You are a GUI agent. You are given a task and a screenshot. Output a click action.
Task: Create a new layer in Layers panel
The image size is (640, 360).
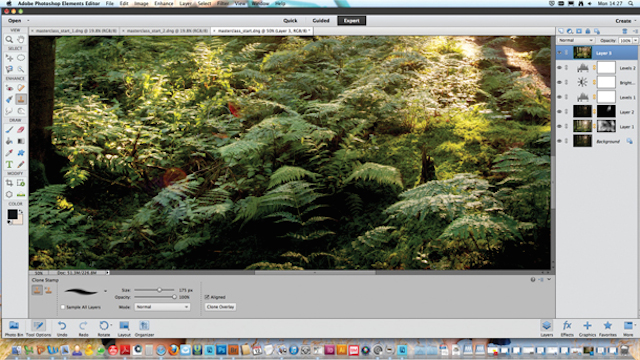tap(561, 31)
